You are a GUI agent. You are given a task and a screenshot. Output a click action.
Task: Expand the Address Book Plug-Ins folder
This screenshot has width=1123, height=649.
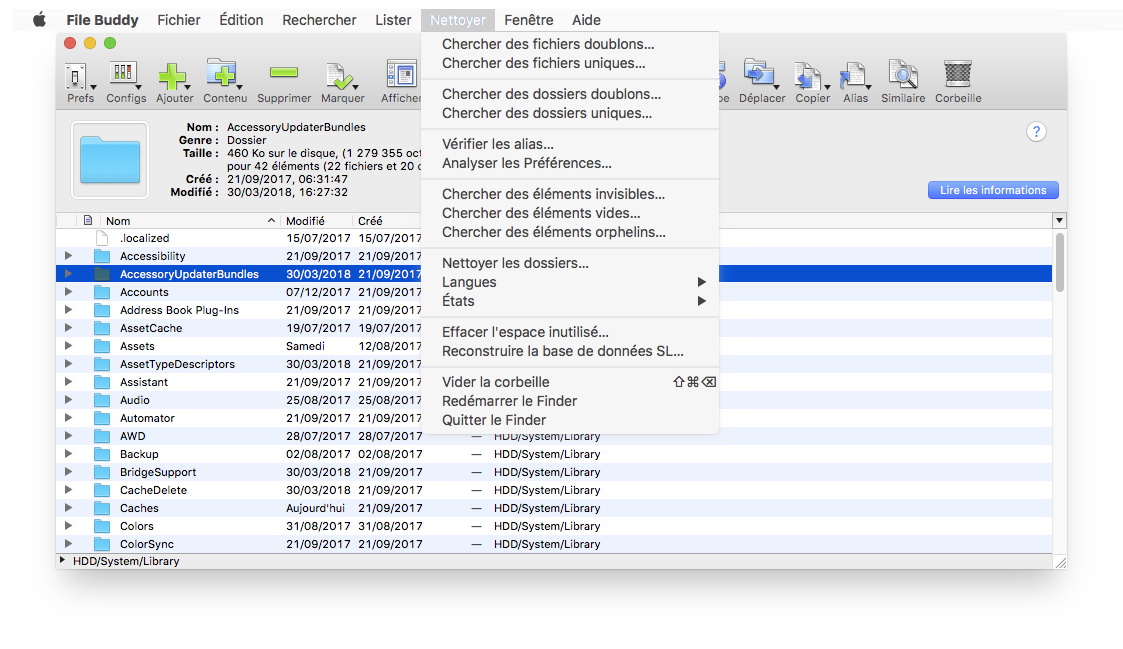68,309
